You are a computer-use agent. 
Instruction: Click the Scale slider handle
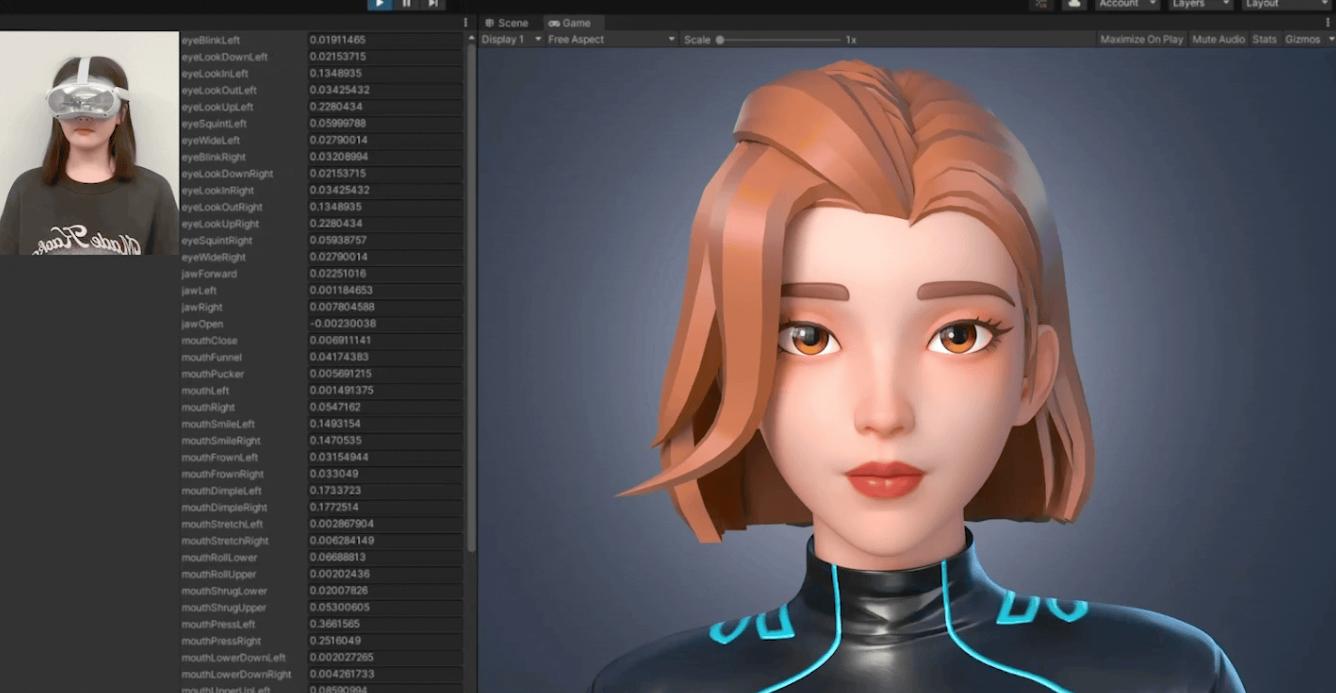pos(720,40)
